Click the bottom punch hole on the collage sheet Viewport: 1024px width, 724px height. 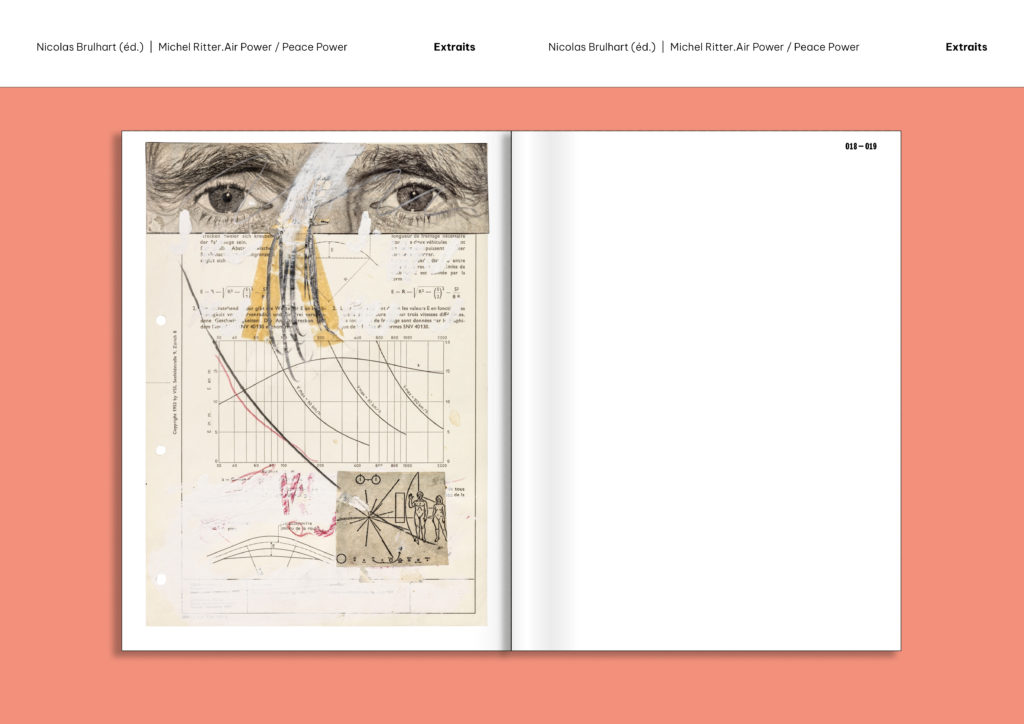(x=160, y=579)
